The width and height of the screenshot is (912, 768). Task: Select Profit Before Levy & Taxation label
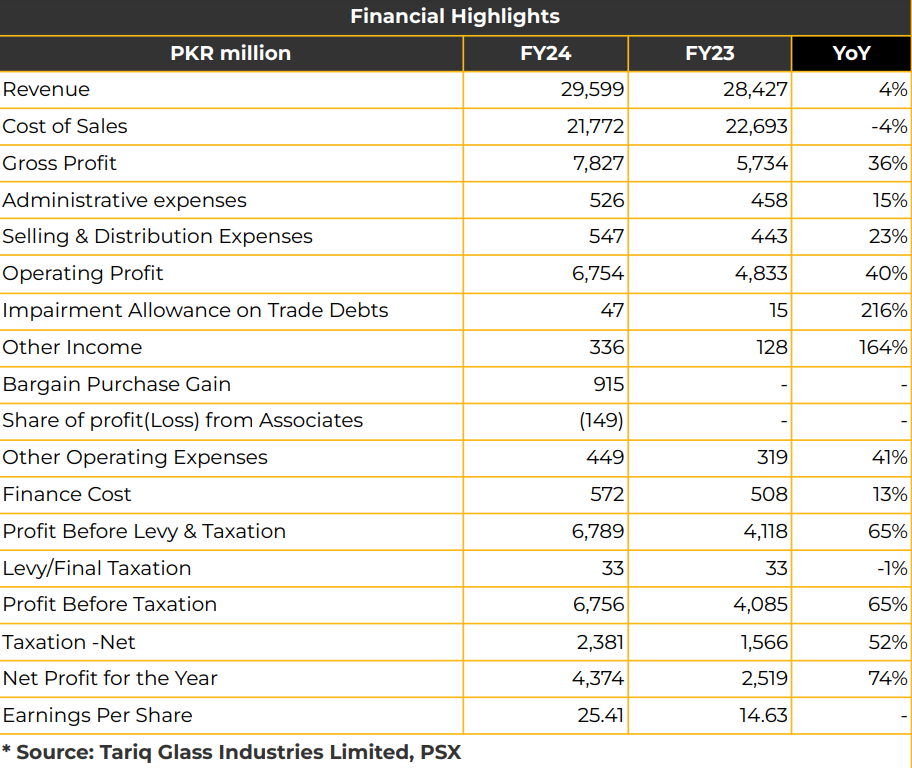pos(144,532)
